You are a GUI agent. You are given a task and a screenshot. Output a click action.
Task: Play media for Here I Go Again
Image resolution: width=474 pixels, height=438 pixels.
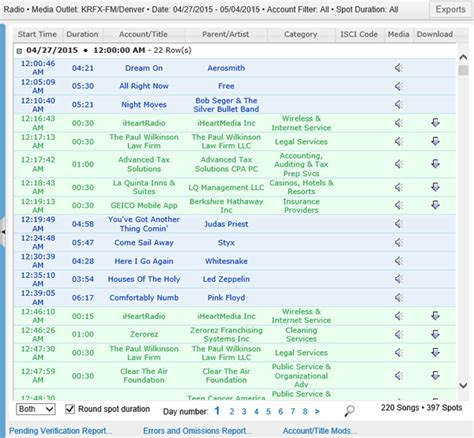[399, 261]
